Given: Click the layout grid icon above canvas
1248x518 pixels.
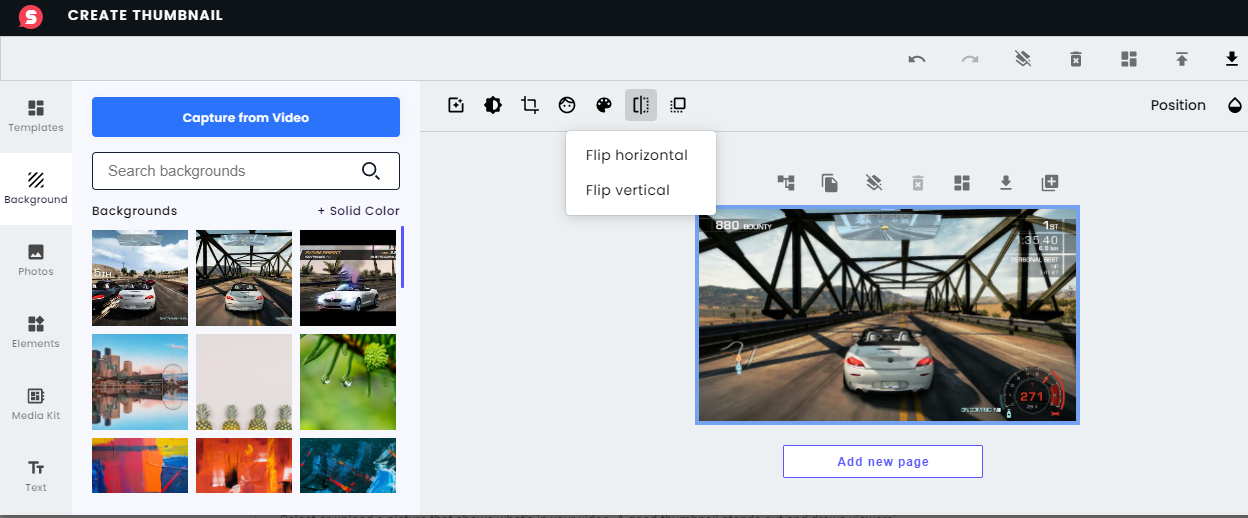Looking at the screenshot, I should [962, 182].
